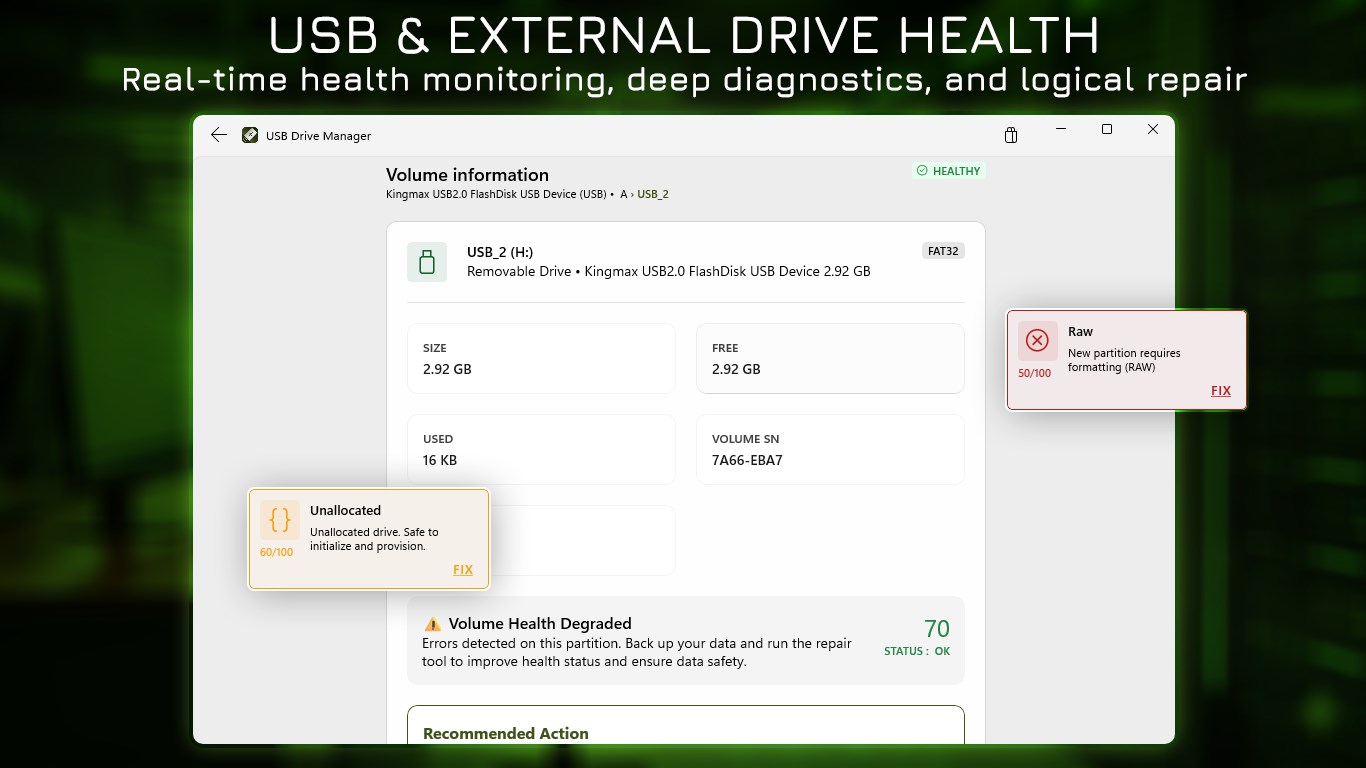This screenshot has width=1366, height=768.
Task: Click 'Errors detected on this partition' description text
Action: (x=637, y=652)
